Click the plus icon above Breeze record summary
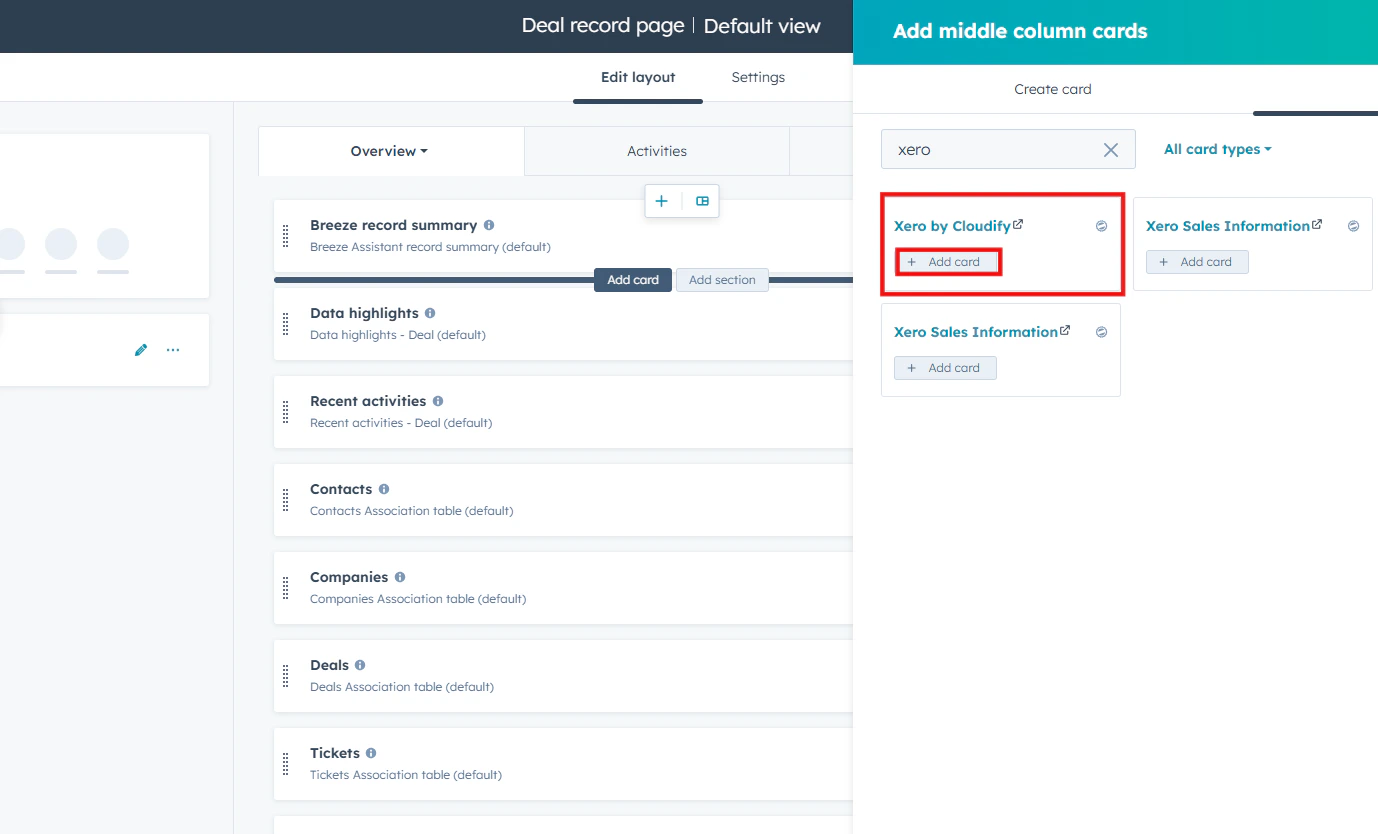1378x834 pixels. pos(661,201)
